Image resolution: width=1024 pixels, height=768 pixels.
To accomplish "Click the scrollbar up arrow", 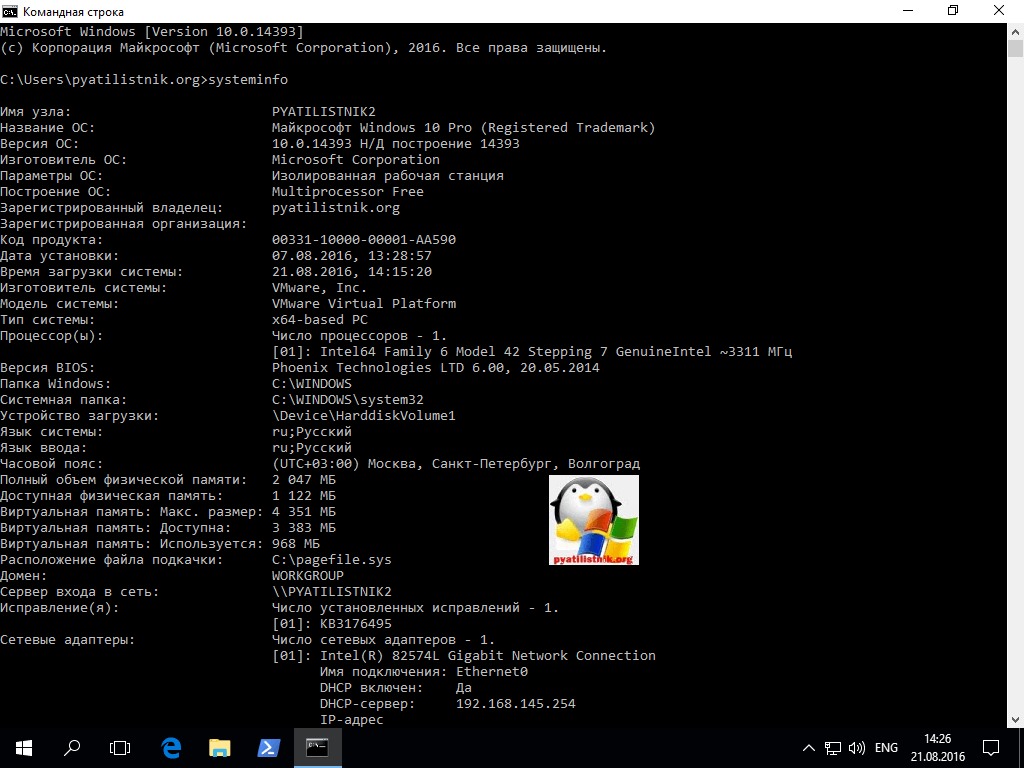I will 1015,31.
